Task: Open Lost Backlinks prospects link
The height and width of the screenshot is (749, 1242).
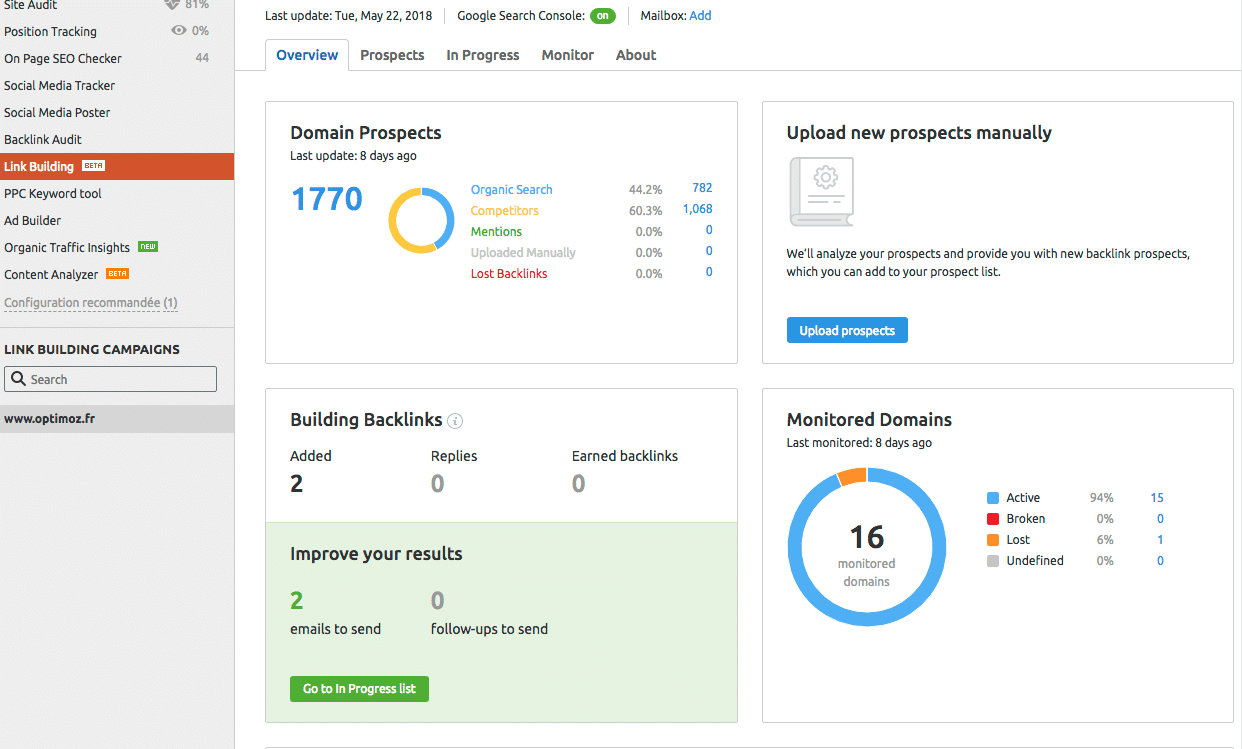Action: [509, 273]
